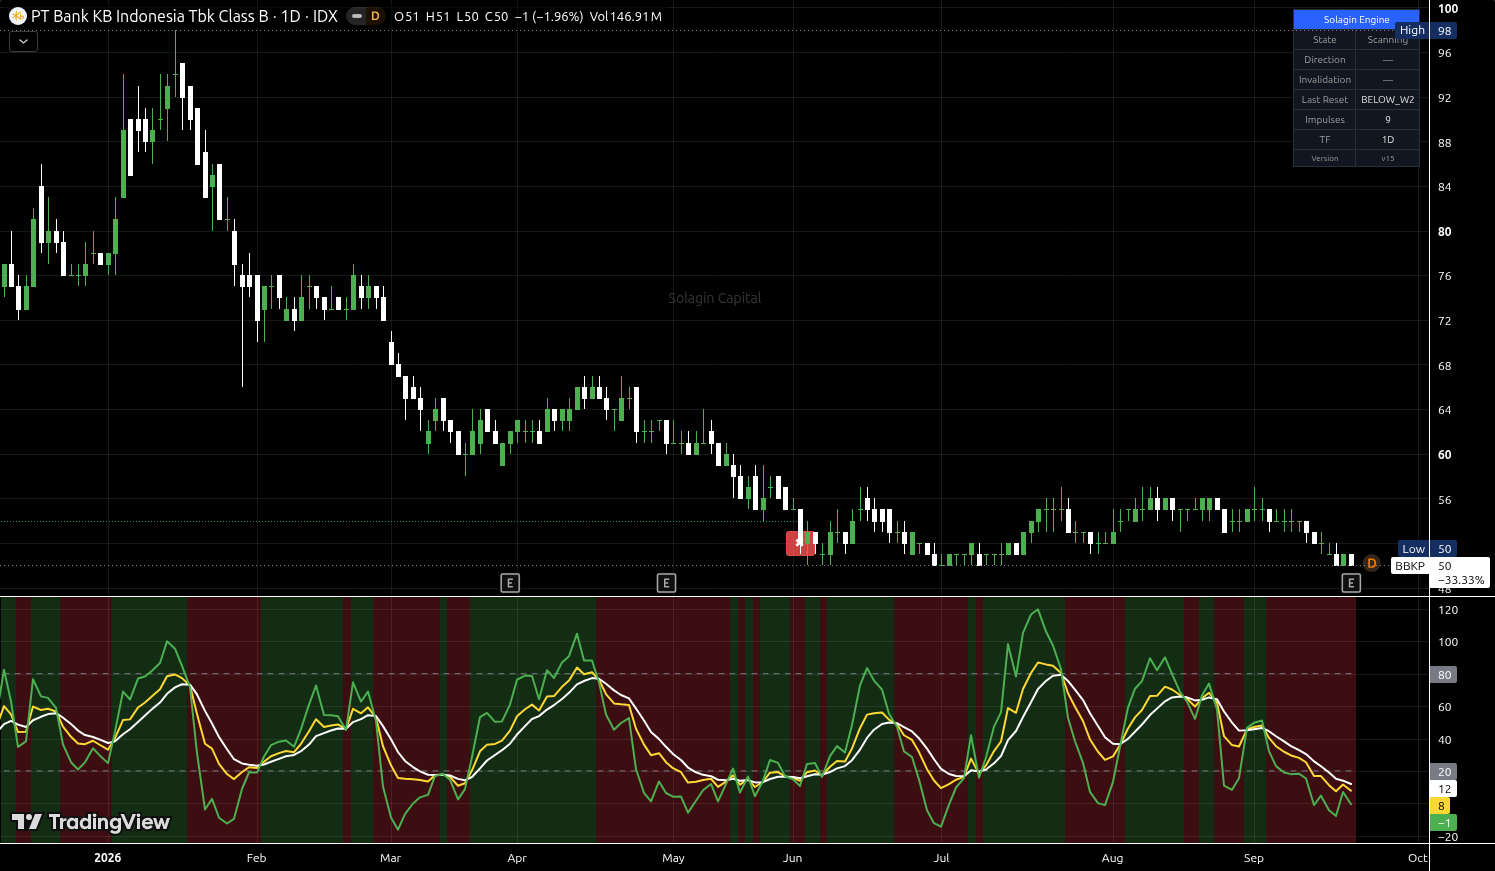1495x871 pixels.
Task: Click the '60' main price axis label
Action: tap(1444, 455)
